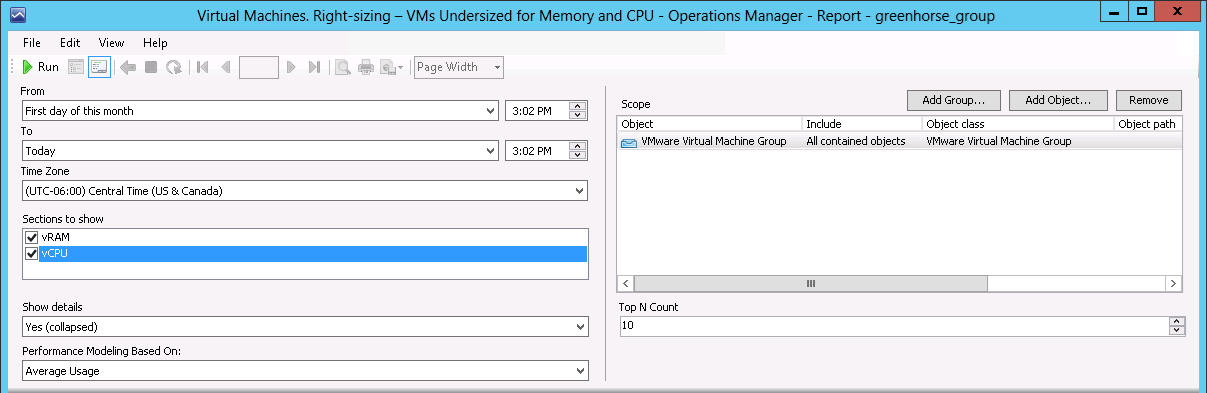Click scope list scroll right arrow

tap(1174, 284)
